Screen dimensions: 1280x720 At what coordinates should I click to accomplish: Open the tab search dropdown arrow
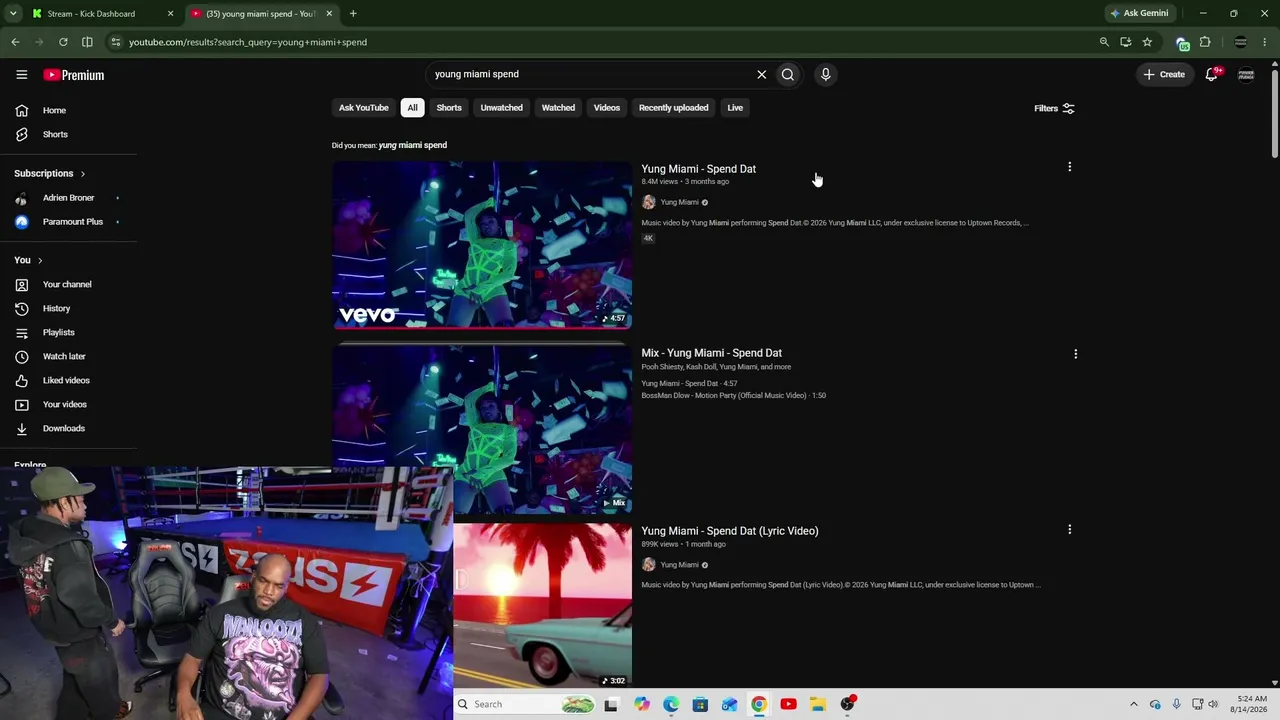click(x=13, y=14)
